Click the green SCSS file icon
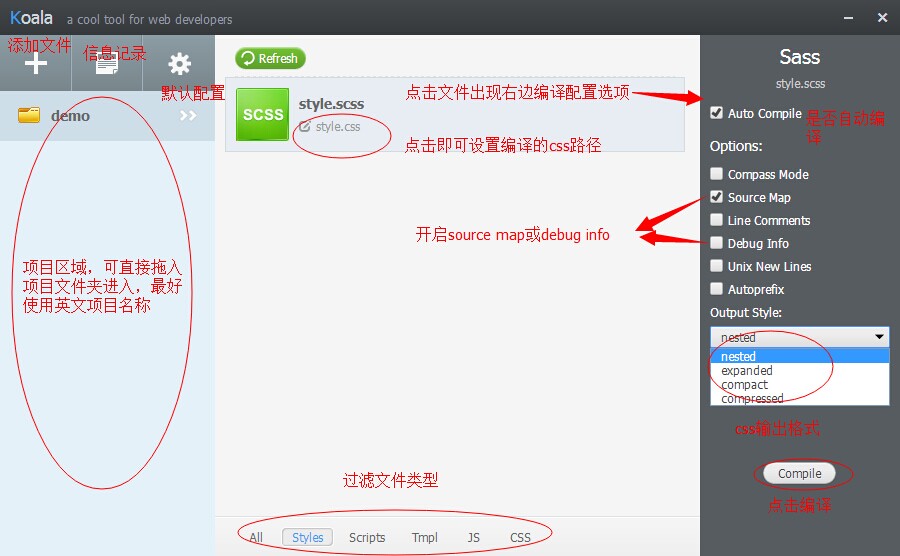Image resolution: width=900 pixels, height=556 pixels. [262, 114]
